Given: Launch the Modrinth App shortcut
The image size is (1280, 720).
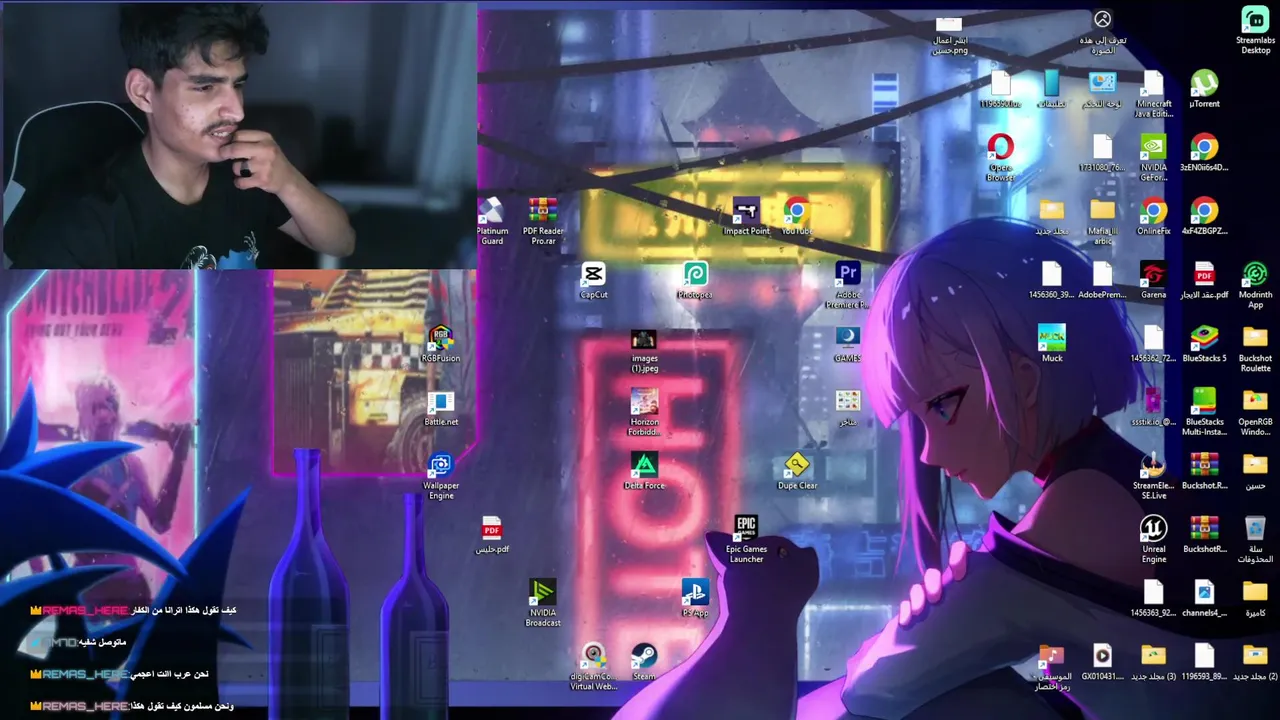Looking at the screenshot, I should pos(1255,284).
